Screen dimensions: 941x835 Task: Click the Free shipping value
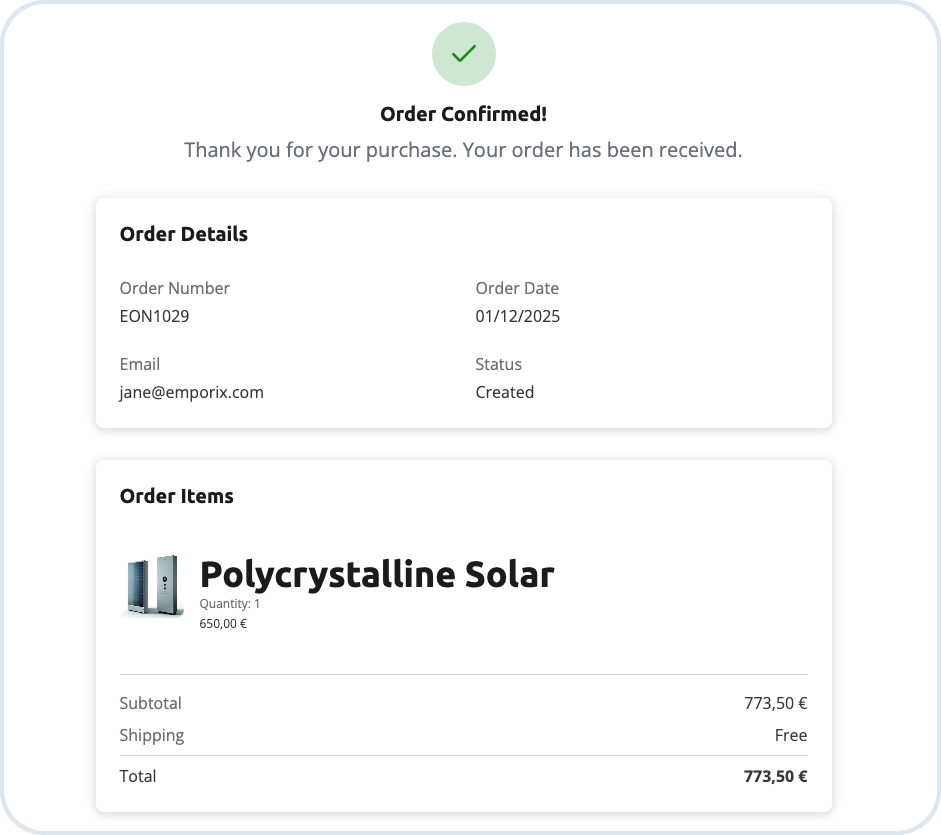(790, 735)
